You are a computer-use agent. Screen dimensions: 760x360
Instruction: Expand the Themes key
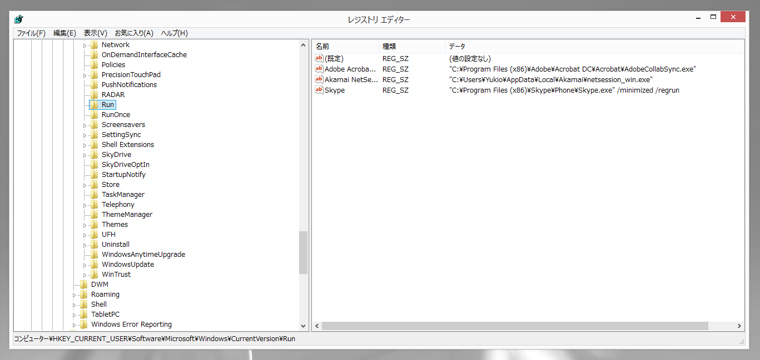(84, 224)
